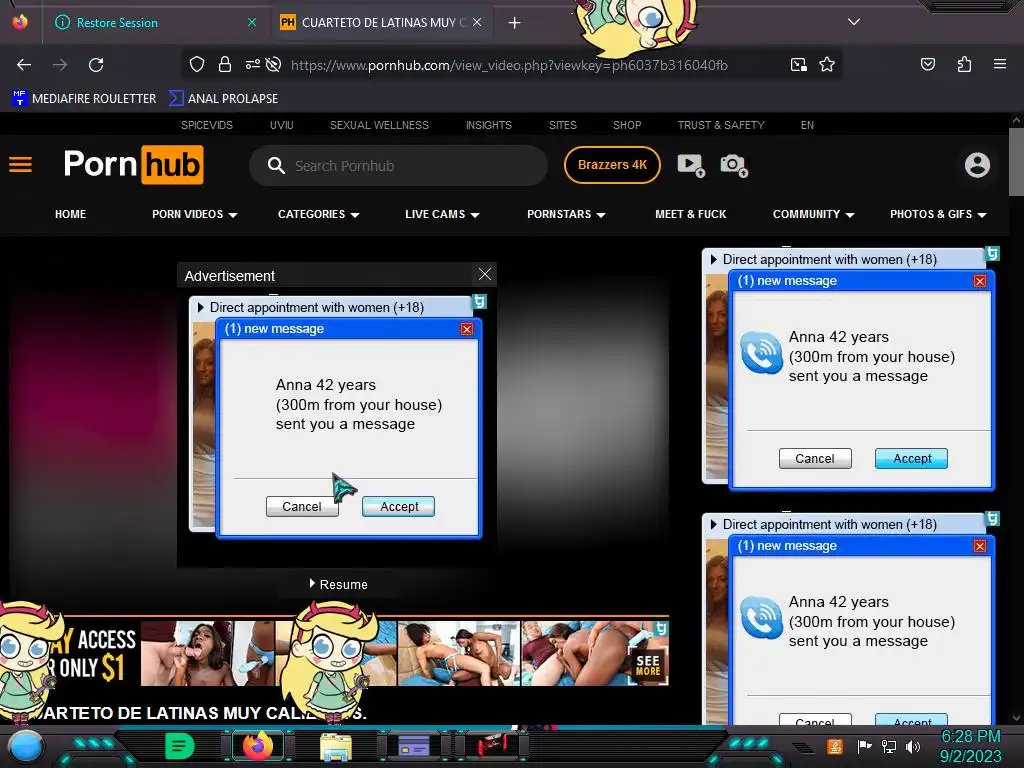Viewport: 1024px width, 768px height.
Task: Click the autoplay blocked icon in address bar
Action: click(x=274, y=64)
